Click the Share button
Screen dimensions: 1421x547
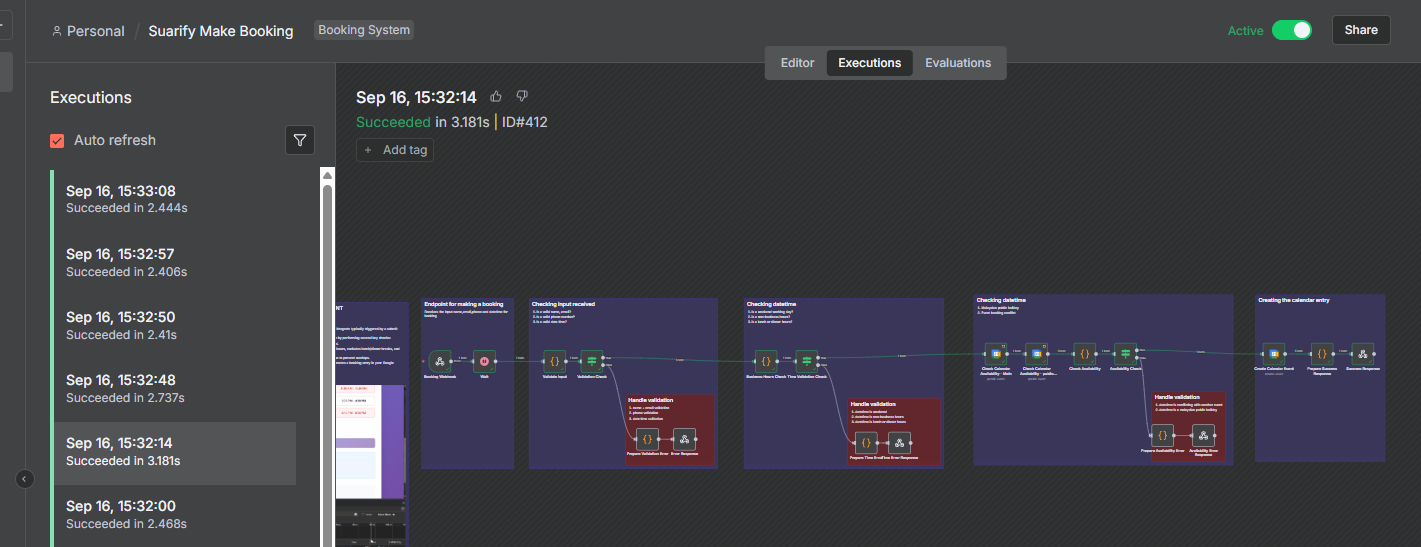pyautogui.click(x=1361, y=30)
